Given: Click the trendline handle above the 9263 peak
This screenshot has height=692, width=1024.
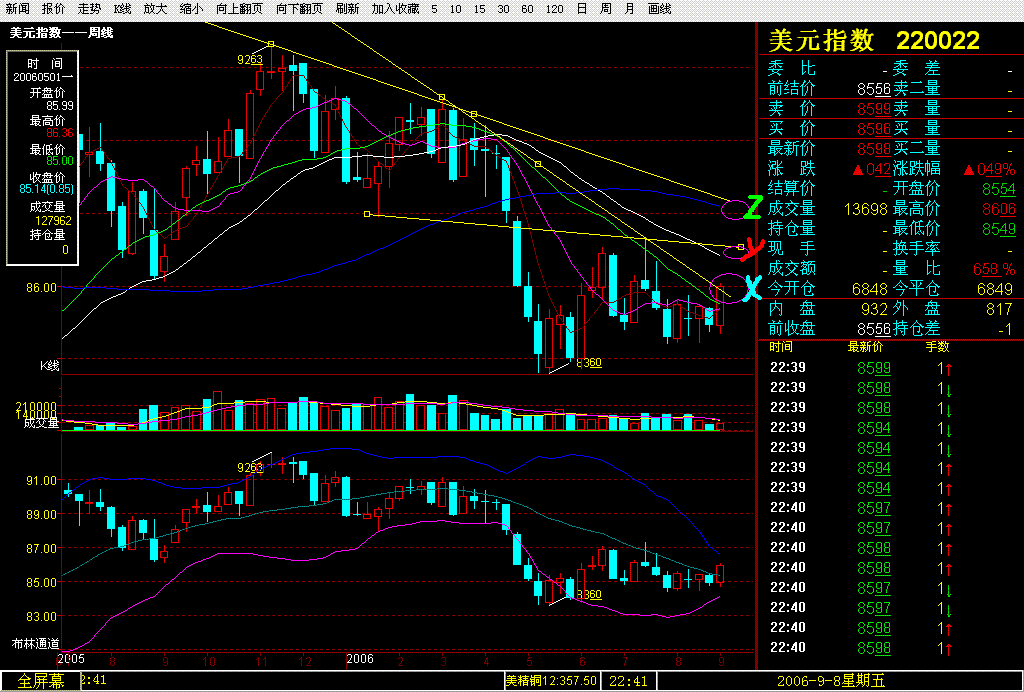Looking at the screenshot, I should 271,44.
